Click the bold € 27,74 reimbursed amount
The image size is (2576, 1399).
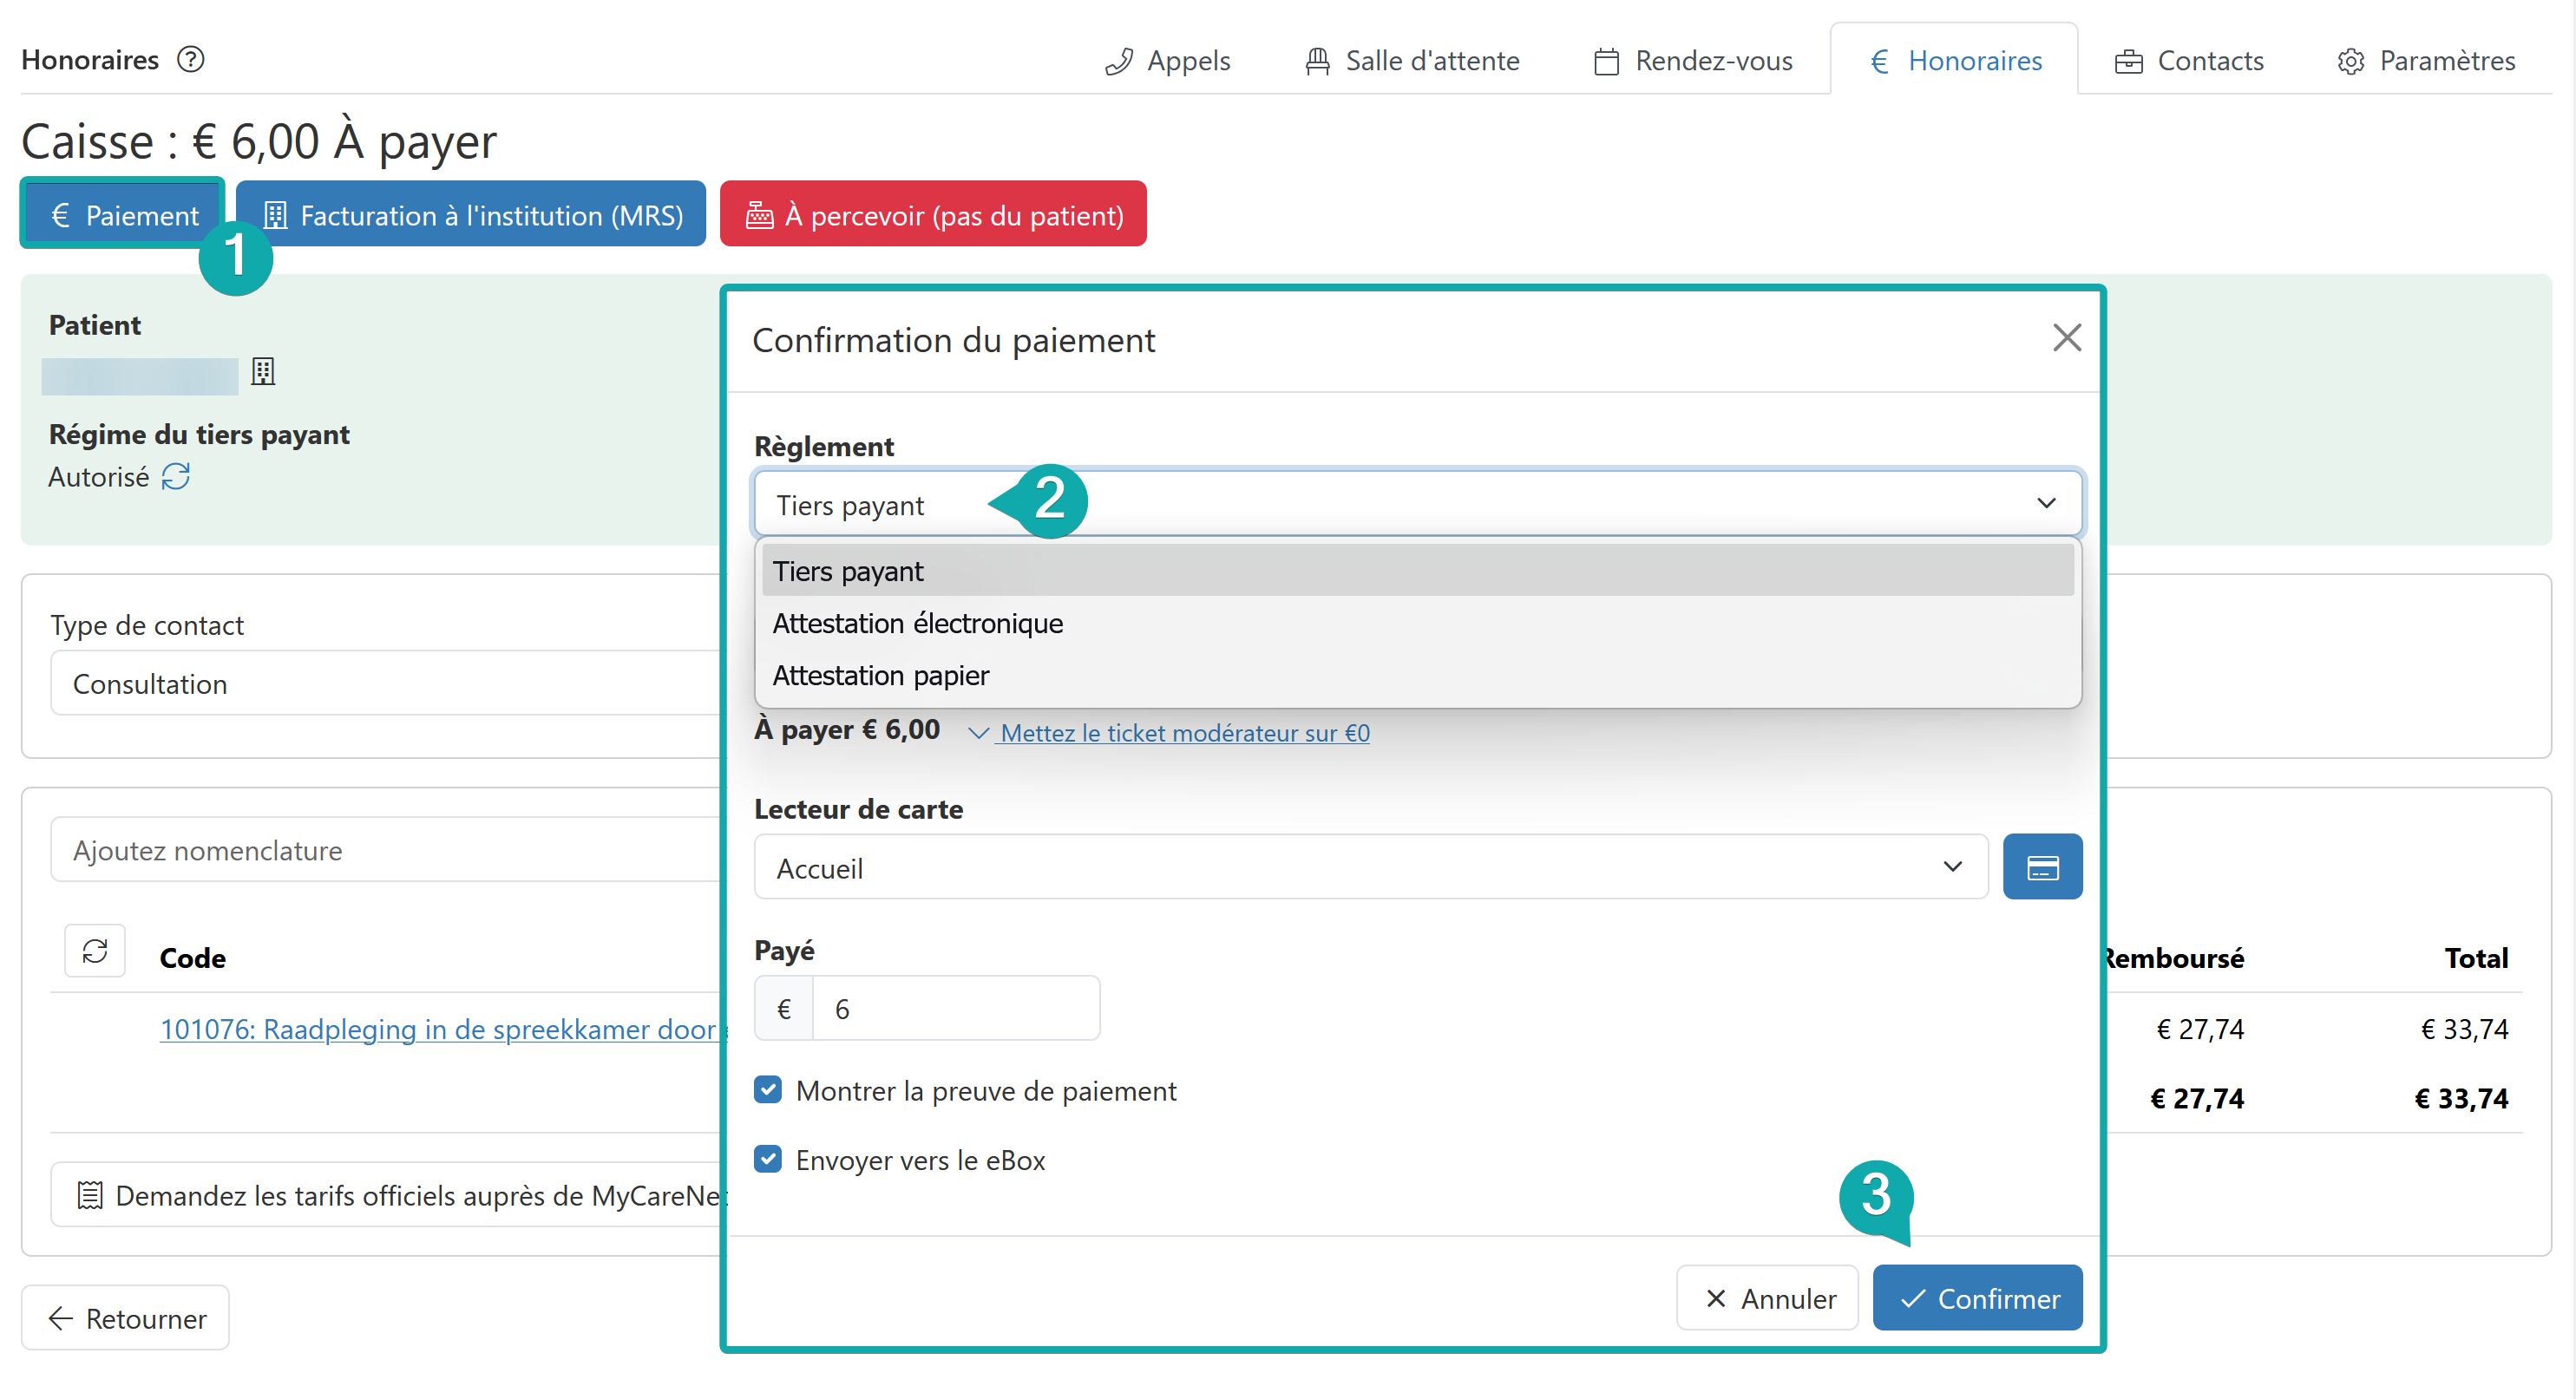[2197, 1098]
